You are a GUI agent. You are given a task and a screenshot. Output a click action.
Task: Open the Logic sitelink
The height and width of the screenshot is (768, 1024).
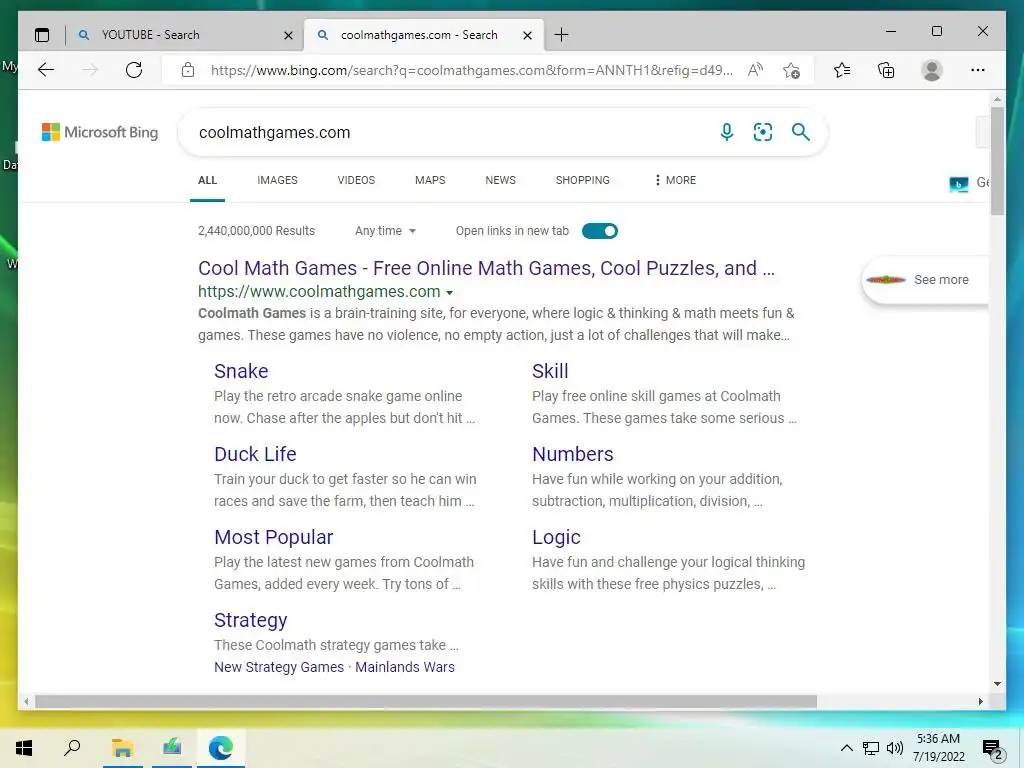pyautogui.click(x=556, y=537)
